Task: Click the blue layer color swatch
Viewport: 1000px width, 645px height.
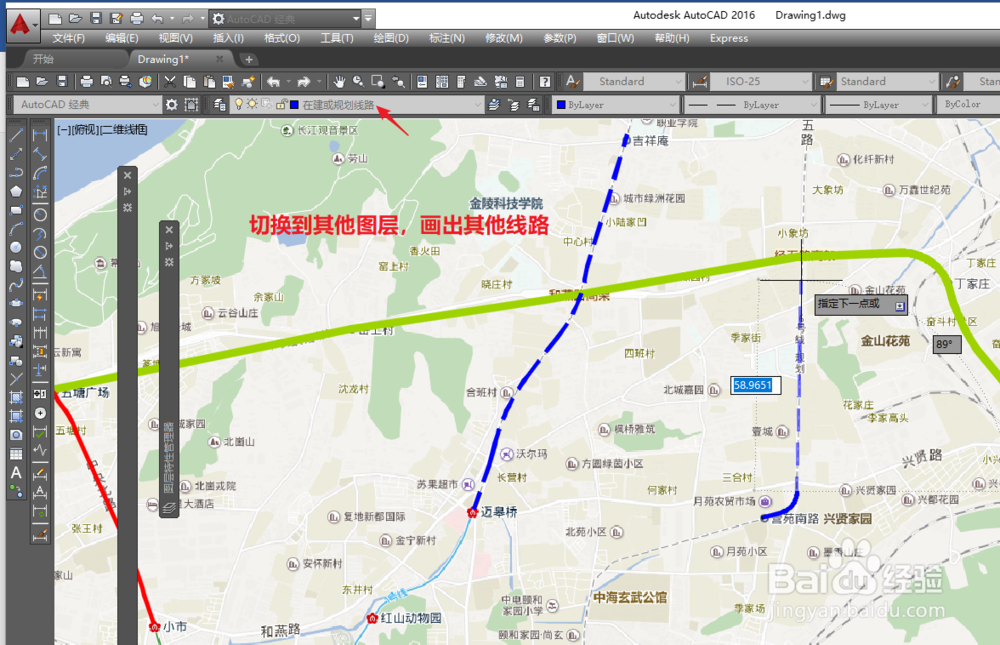Action: (x=294, y=105)
